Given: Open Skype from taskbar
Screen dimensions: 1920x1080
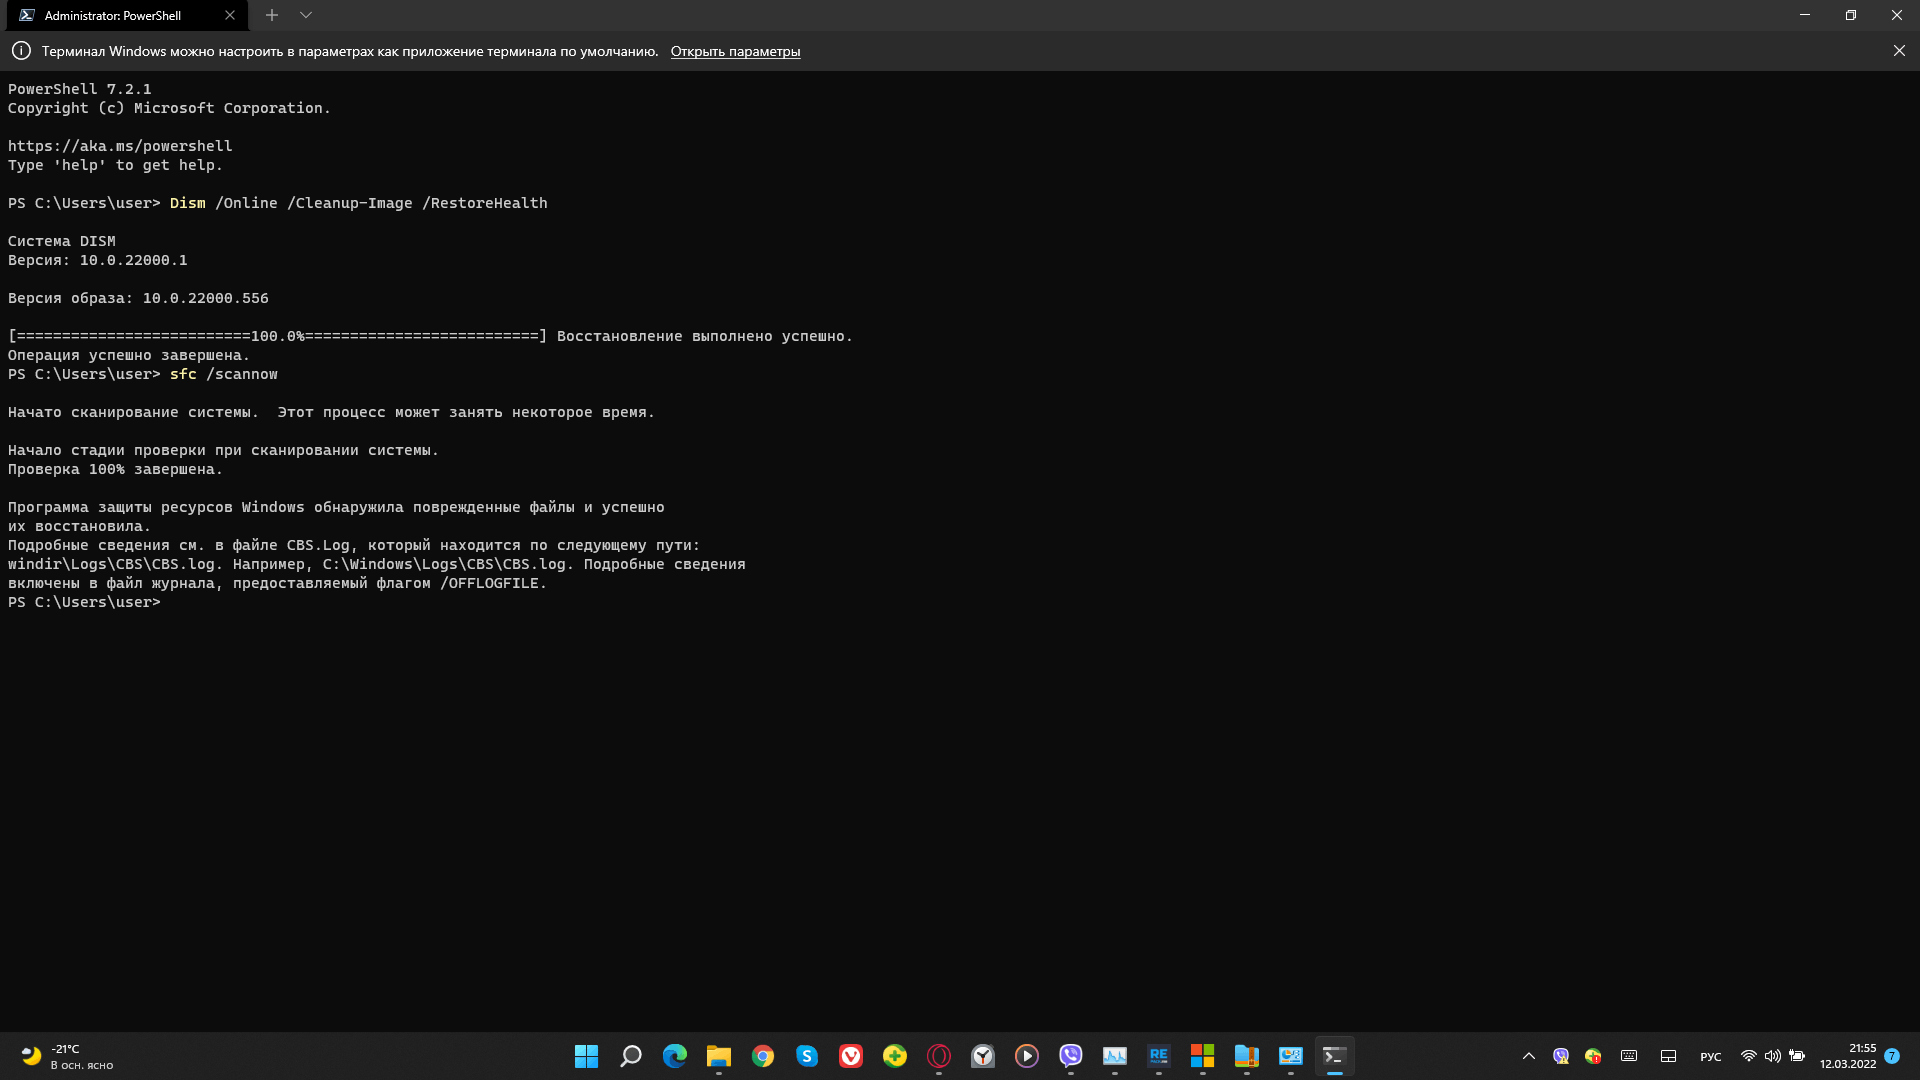Looking at the screenshot, I should 806,1056.
